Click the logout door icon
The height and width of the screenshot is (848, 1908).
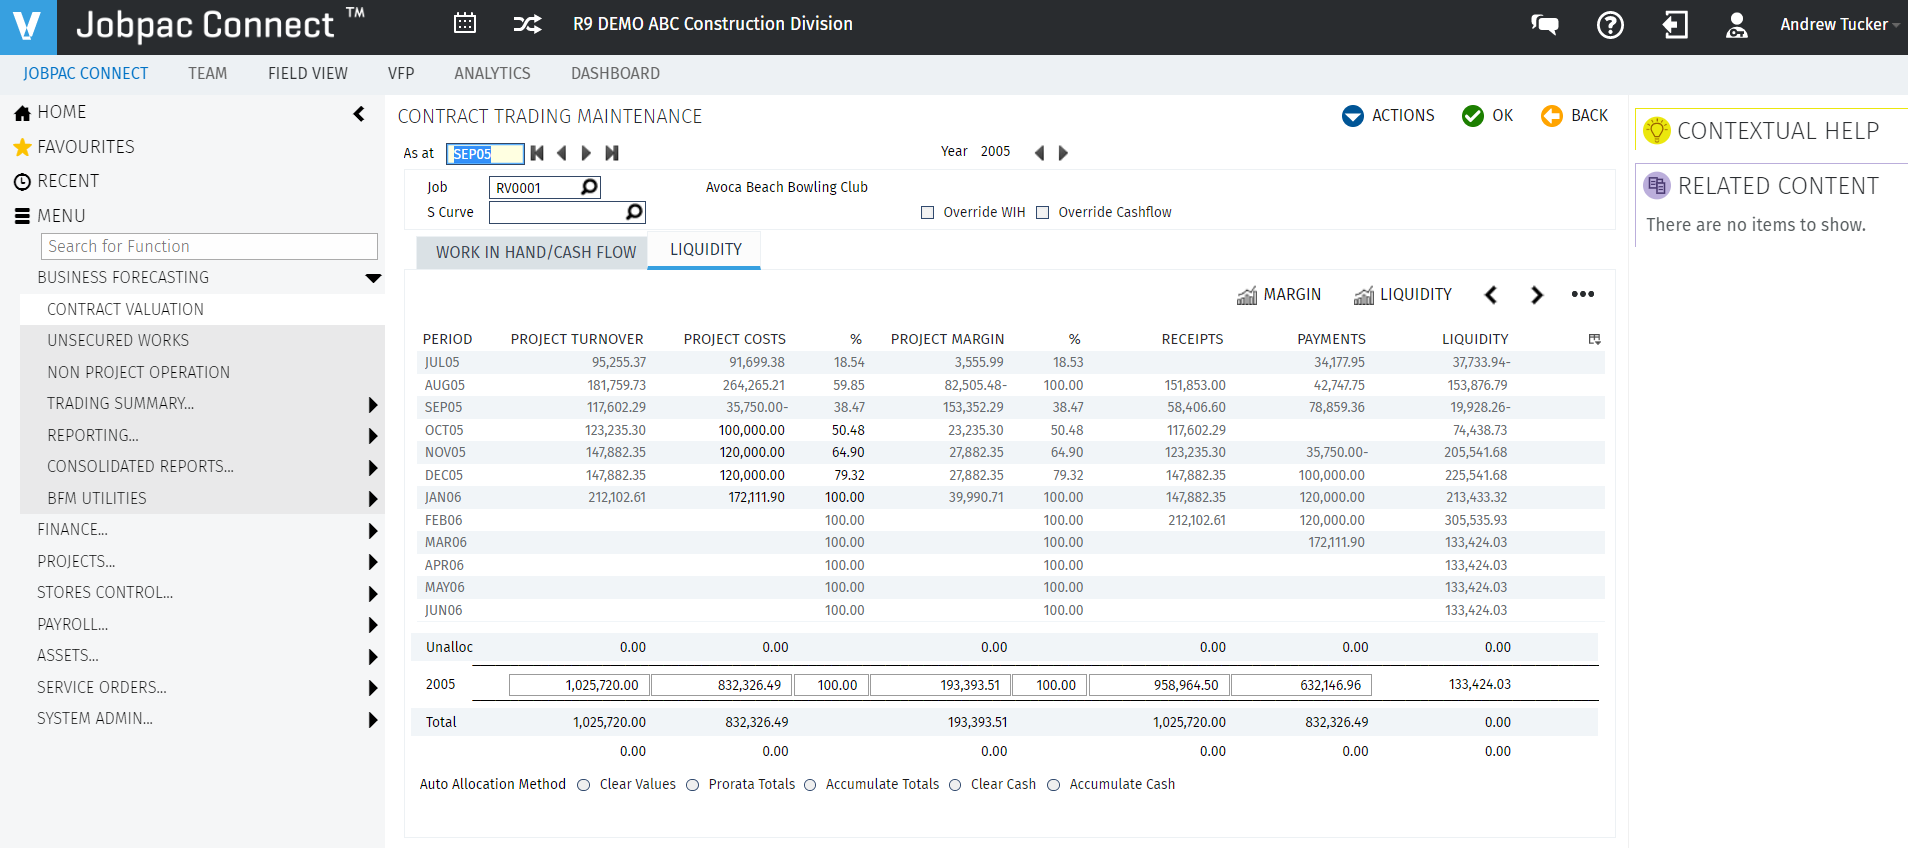(x=1675, y=25)
